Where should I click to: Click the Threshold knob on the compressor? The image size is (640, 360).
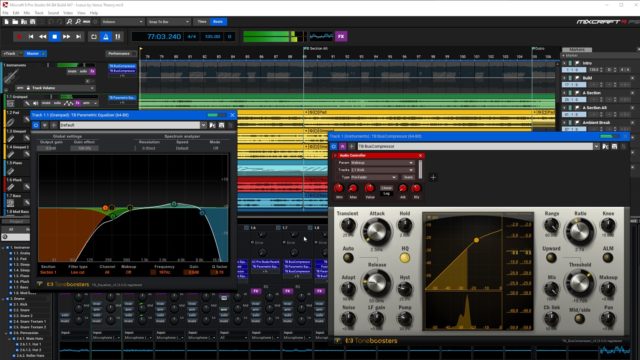tap(579, 283)
